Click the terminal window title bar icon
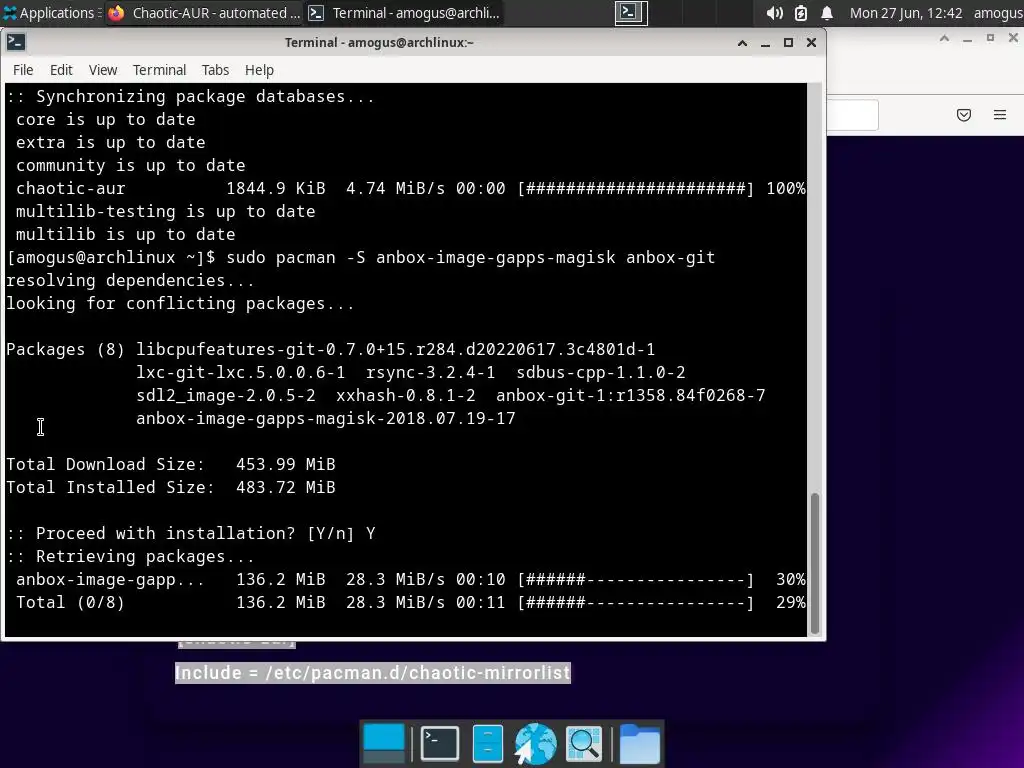 coord(16,42)
